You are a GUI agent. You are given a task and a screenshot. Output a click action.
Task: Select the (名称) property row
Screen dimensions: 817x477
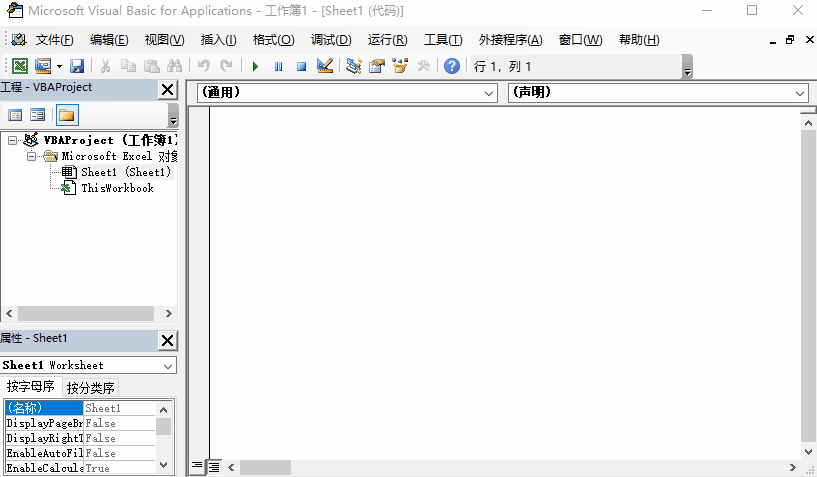coord(80,408)
